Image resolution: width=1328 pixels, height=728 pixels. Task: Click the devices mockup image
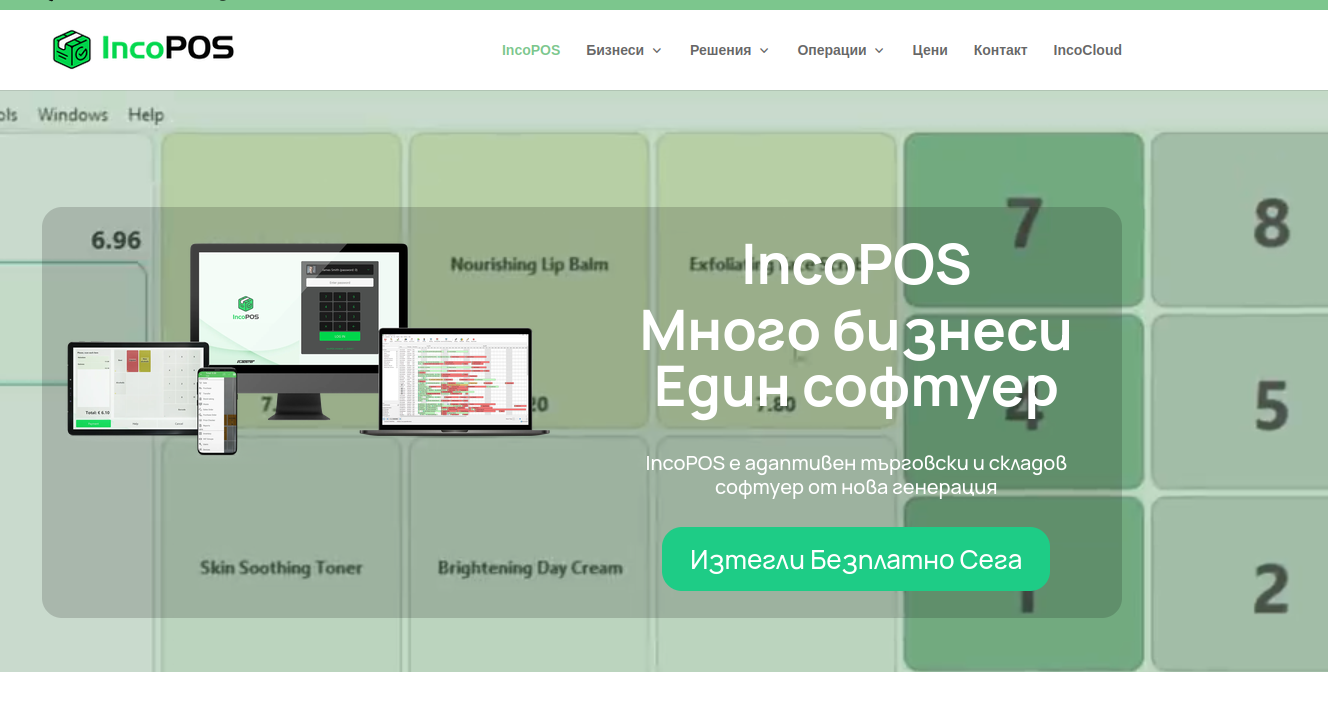(x=308, y=348)
